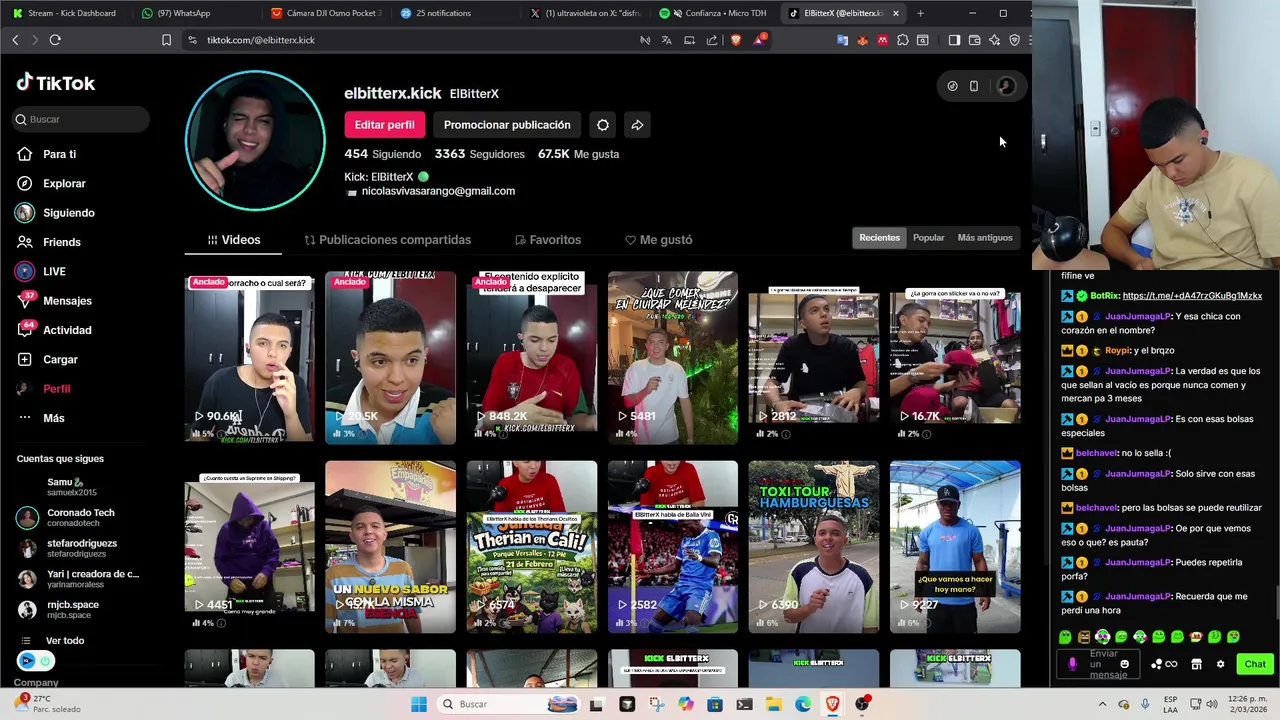
Task: Click the Buscar search field on TikTok
Action: 81,119
